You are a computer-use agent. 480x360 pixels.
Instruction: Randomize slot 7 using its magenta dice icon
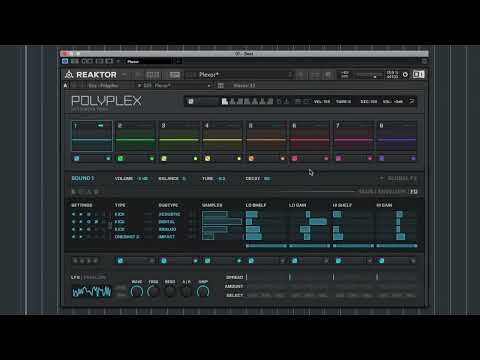(x=338, y=158)
